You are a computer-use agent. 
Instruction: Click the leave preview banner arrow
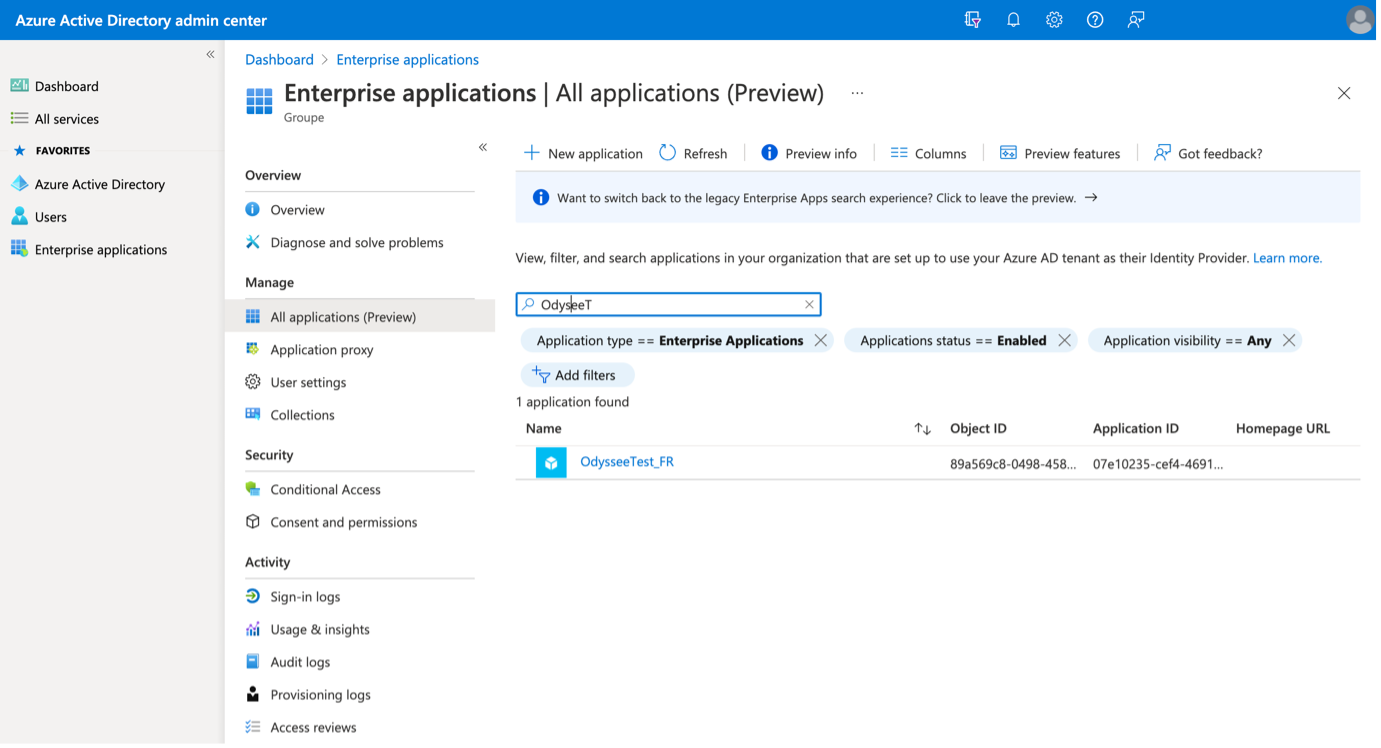[x=1091, y=198]
